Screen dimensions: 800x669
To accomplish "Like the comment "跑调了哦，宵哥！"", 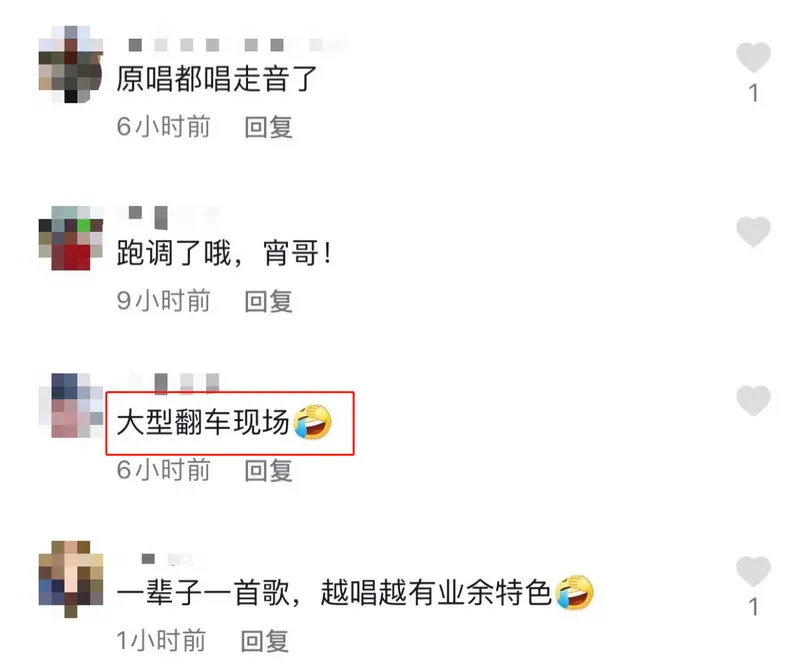I will click(753, 232).
